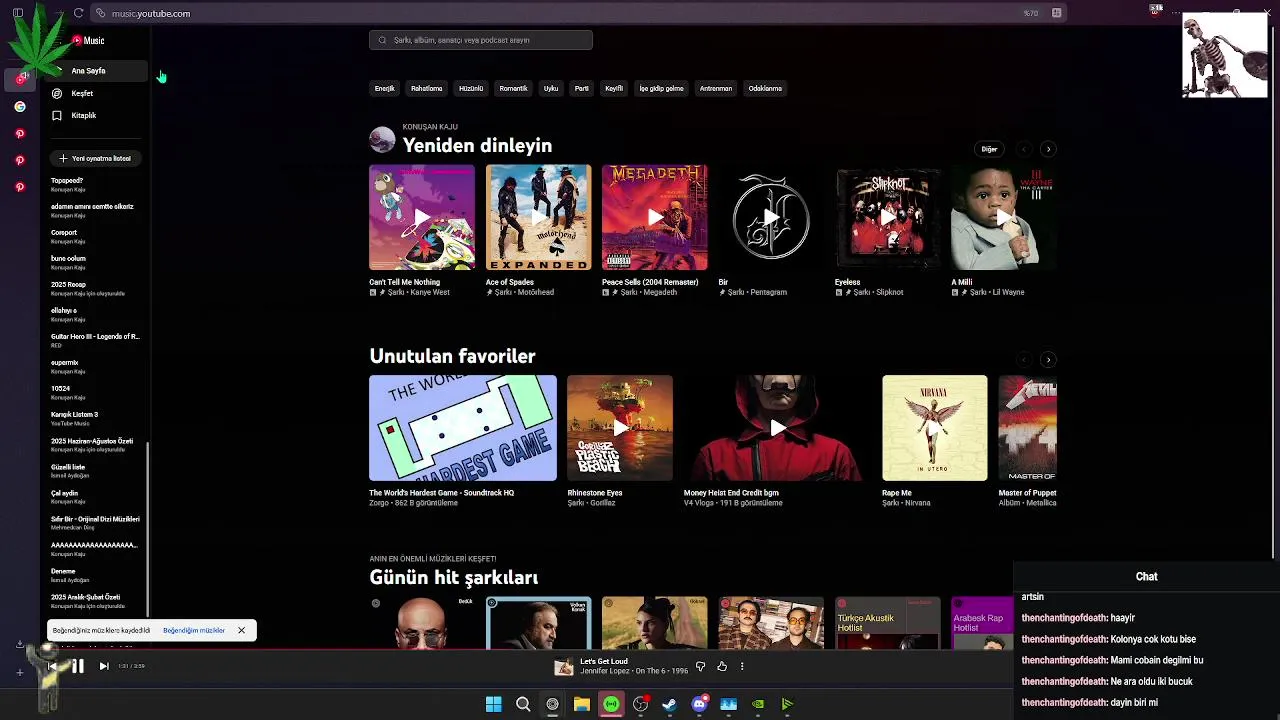Play World's Hardest Game soundtrack video
Screen dimensions: 1280x720
coord(463,428)
